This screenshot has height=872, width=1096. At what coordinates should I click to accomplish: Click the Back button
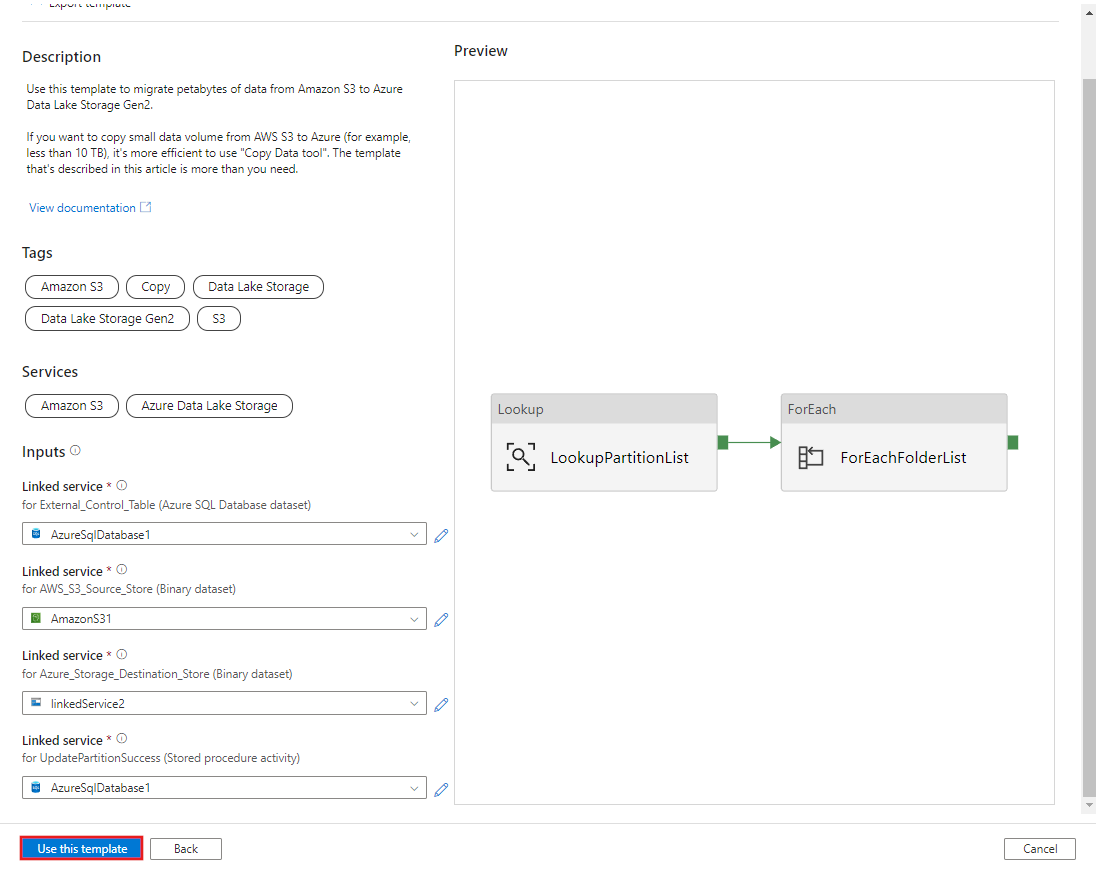[x=185, y=848]
